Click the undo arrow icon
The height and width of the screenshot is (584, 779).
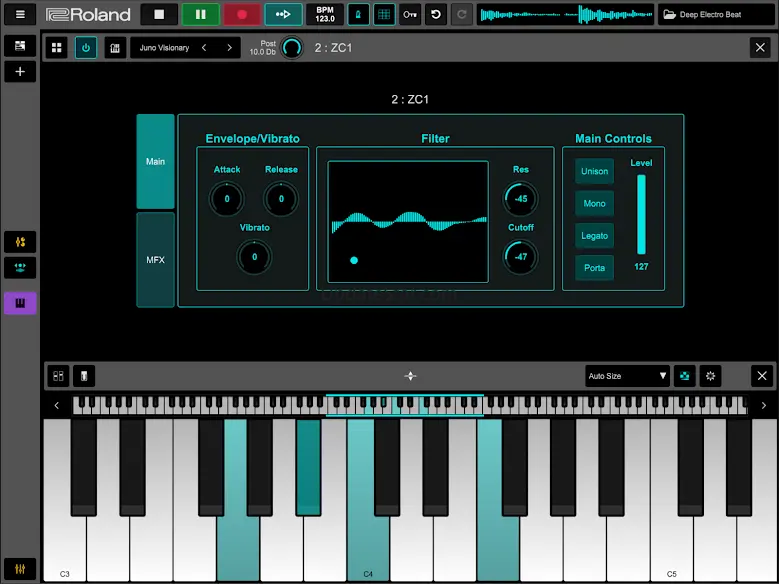click(x=435, y=15)
